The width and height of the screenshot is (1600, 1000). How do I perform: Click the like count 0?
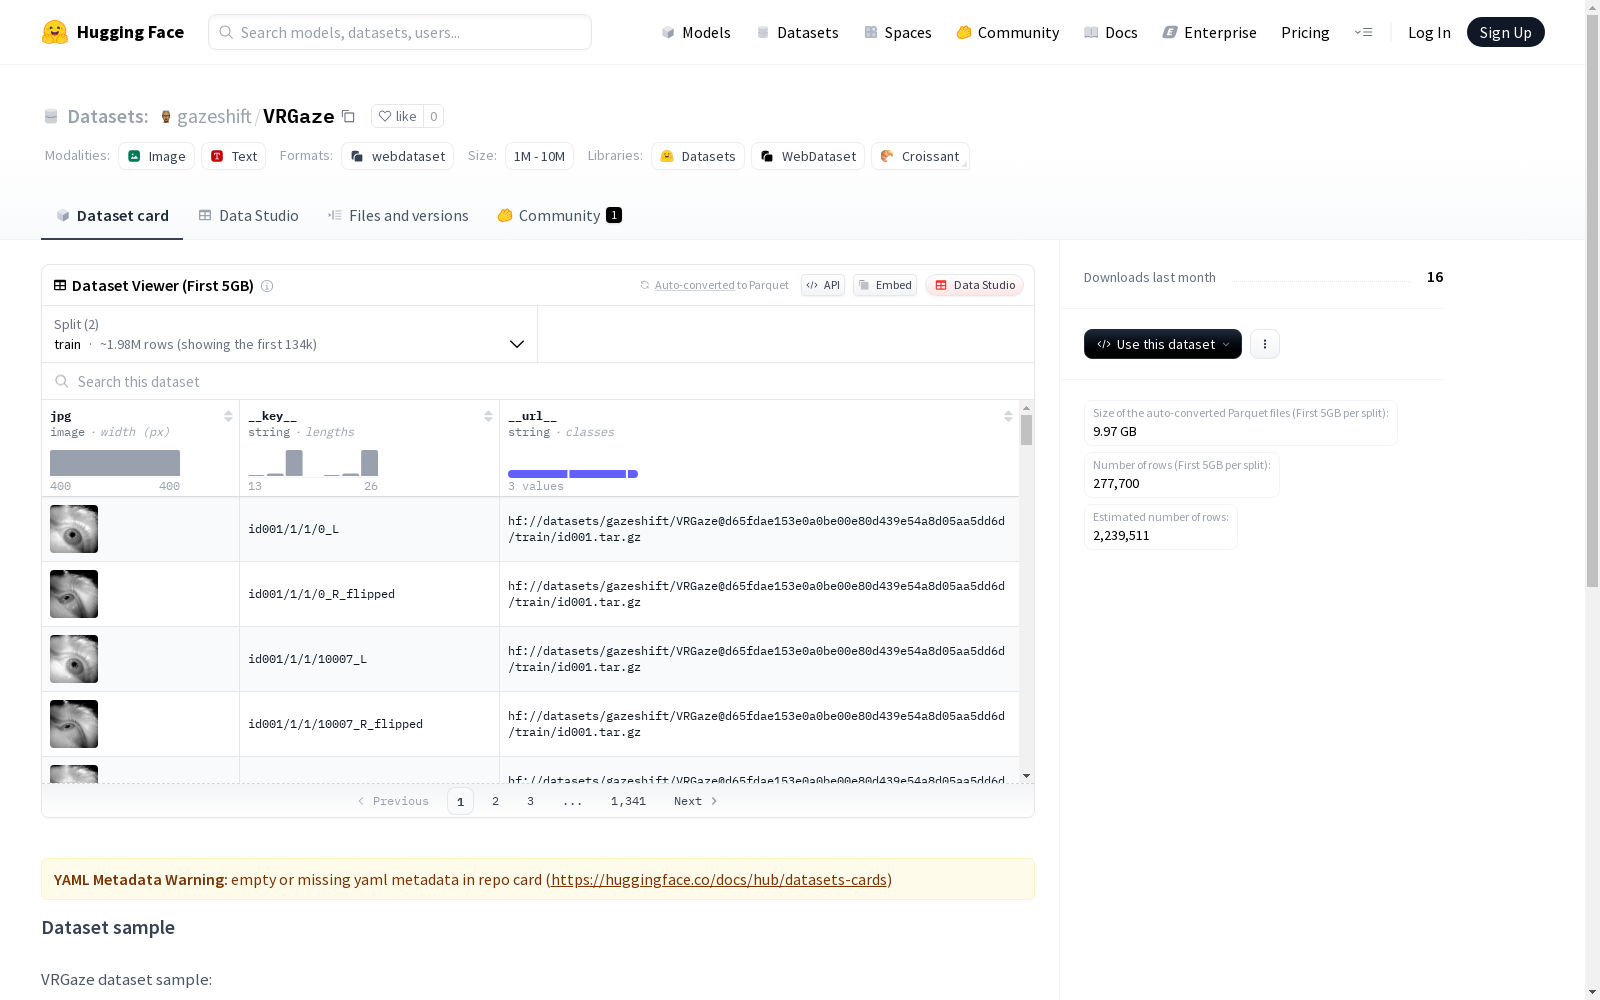[433, 116]
